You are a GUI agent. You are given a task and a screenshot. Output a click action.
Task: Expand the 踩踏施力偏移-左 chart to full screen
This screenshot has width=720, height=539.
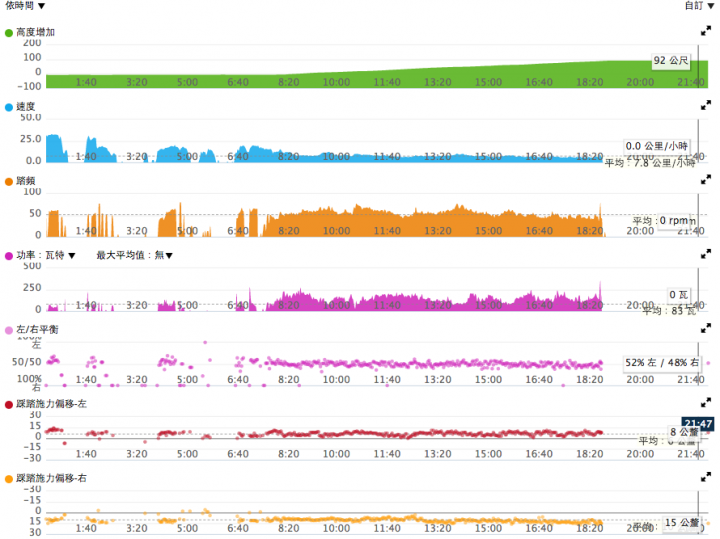(706, 403)
